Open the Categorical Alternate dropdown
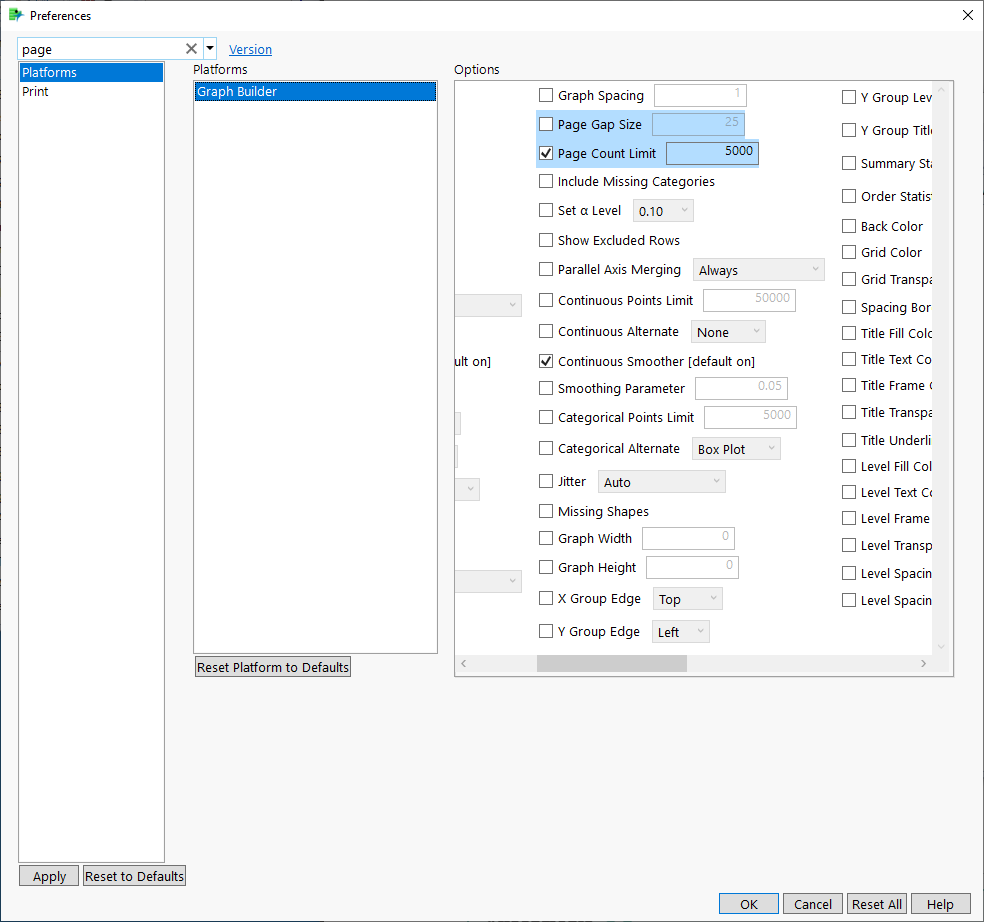The image size is (984, 922). (736, 448)
